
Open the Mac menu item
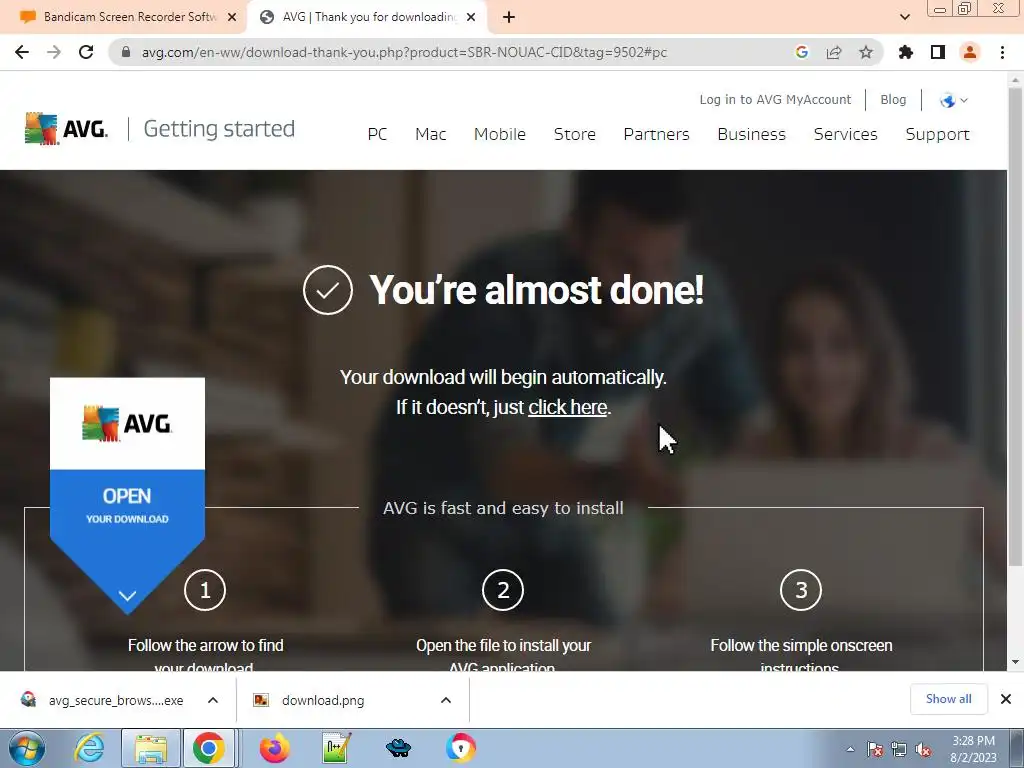point(430,134)
